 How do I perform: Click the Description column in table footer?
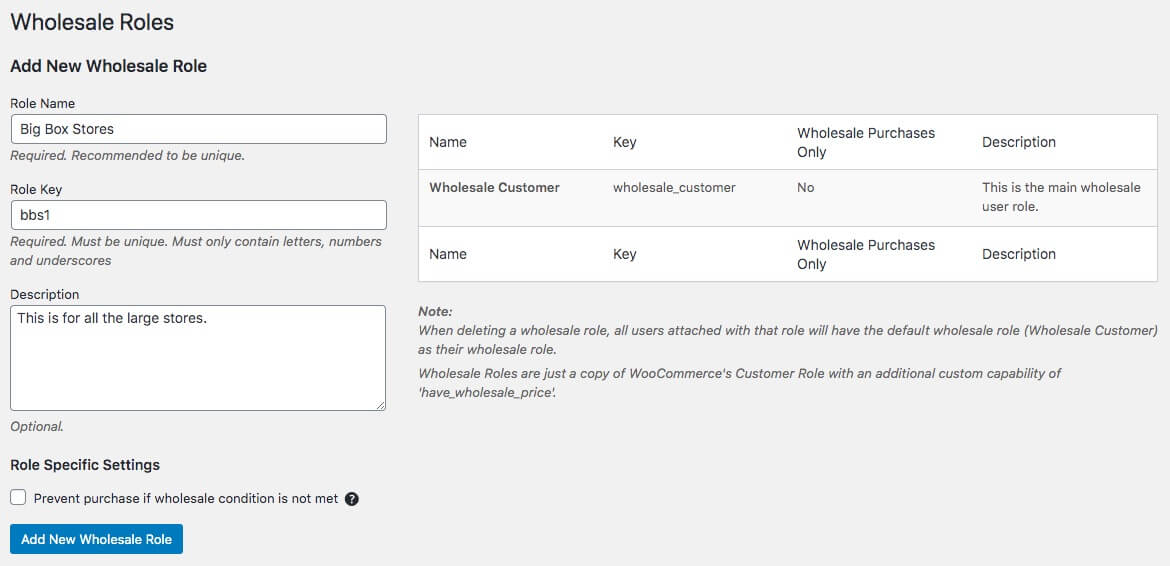tap(1018, 254)
